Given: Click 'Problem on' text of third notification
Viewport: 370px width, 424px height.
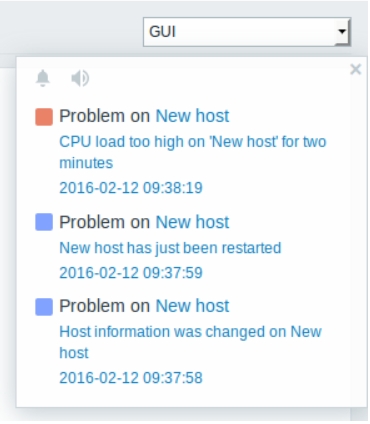Looking at the screenshot, I should [105, 306].
